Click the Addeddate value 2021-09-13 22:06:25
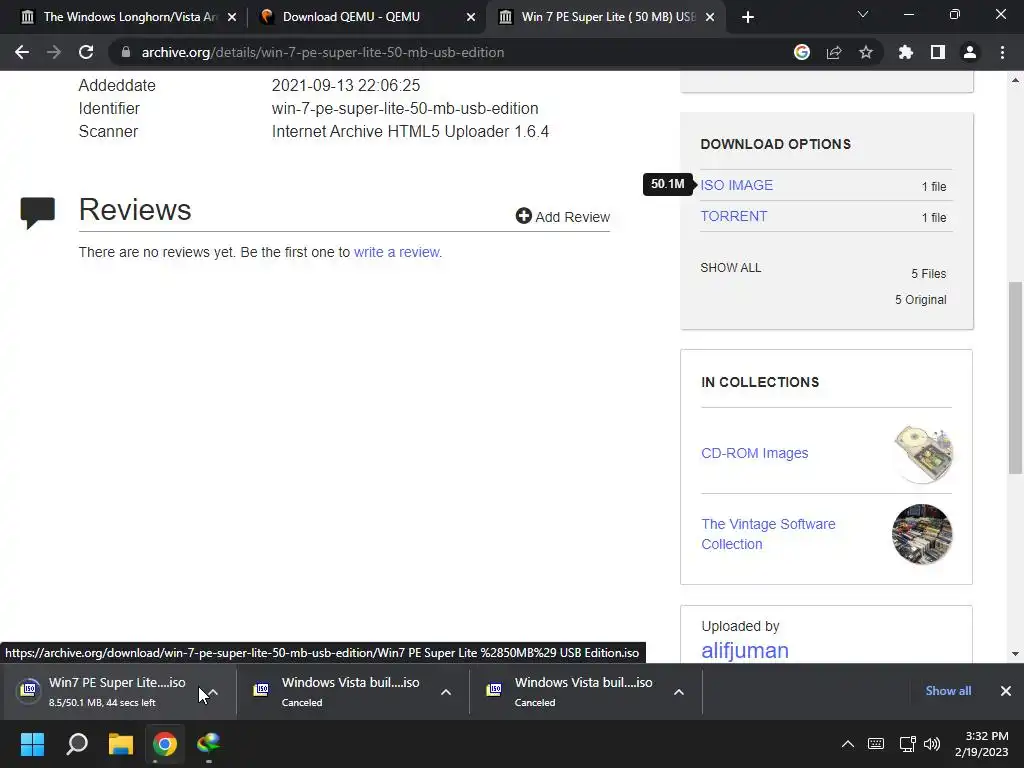 pos(346,86)
